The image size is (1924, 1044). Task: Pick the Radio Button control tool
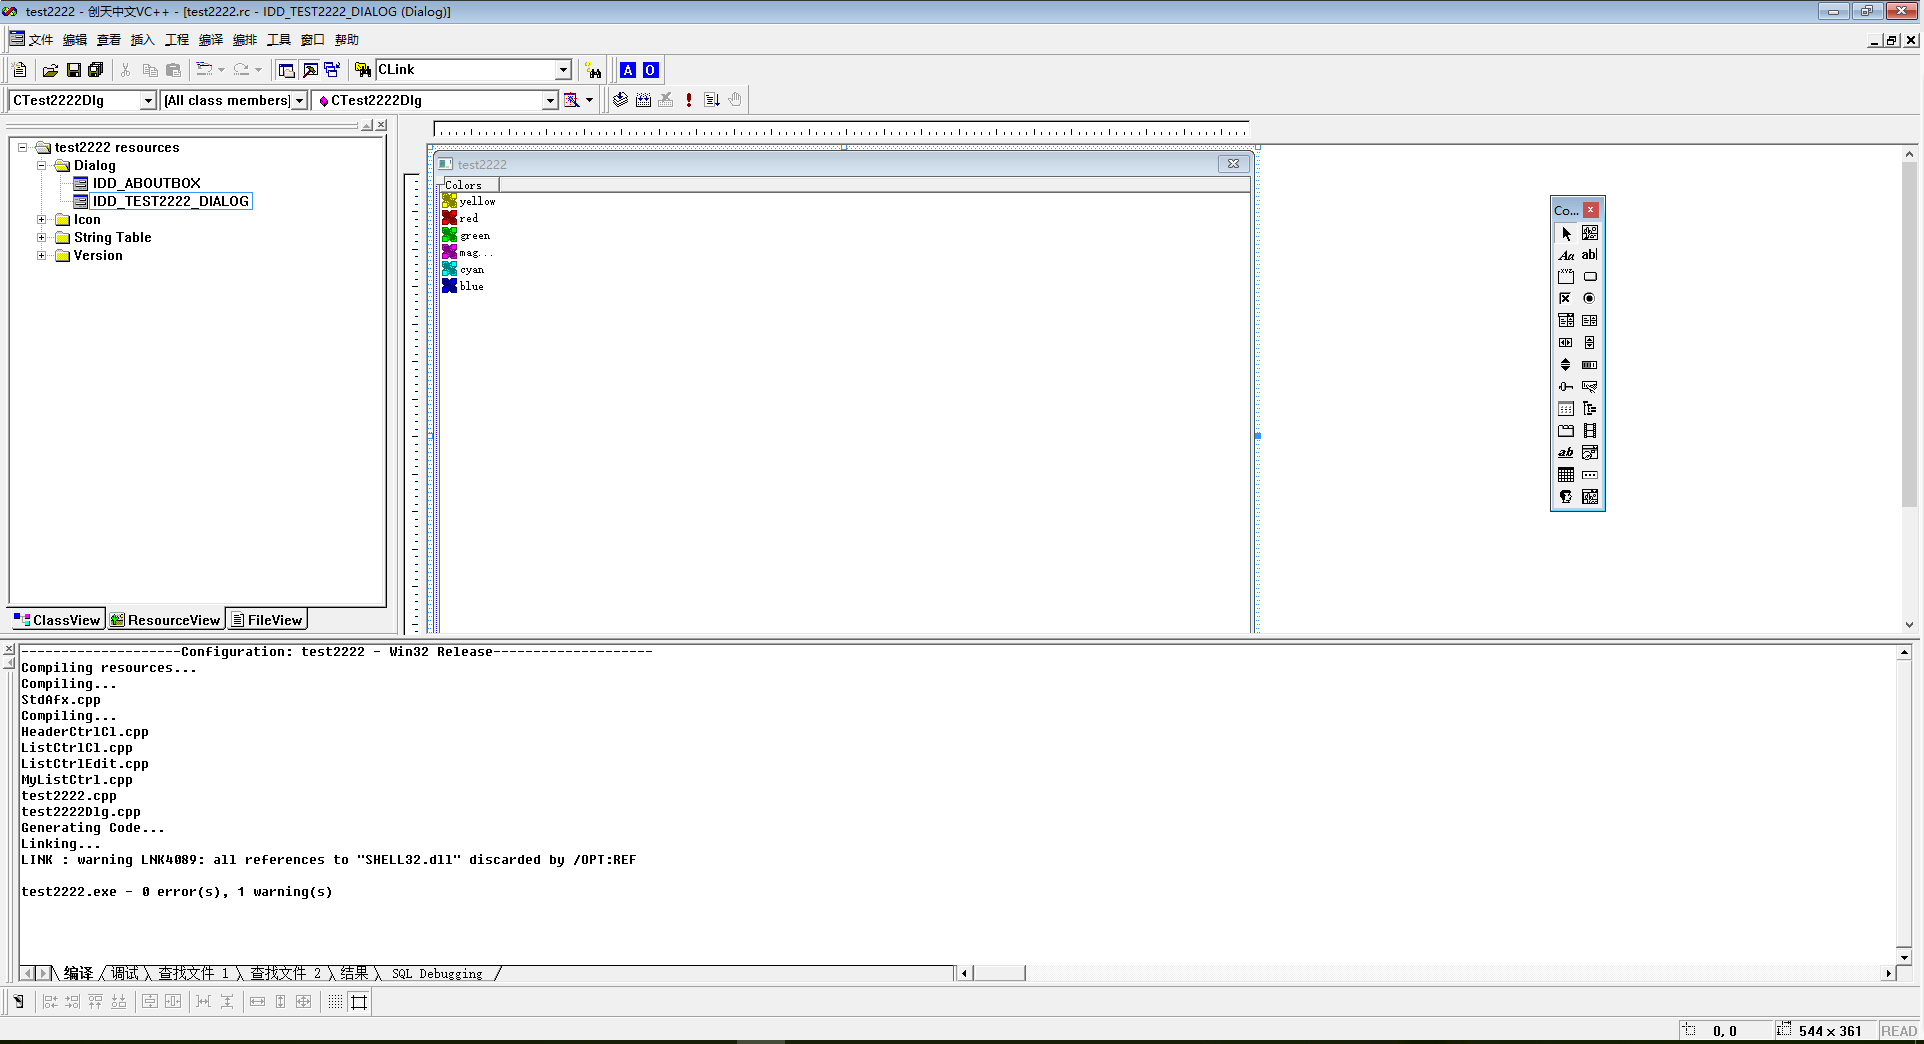coord(1589,299)
